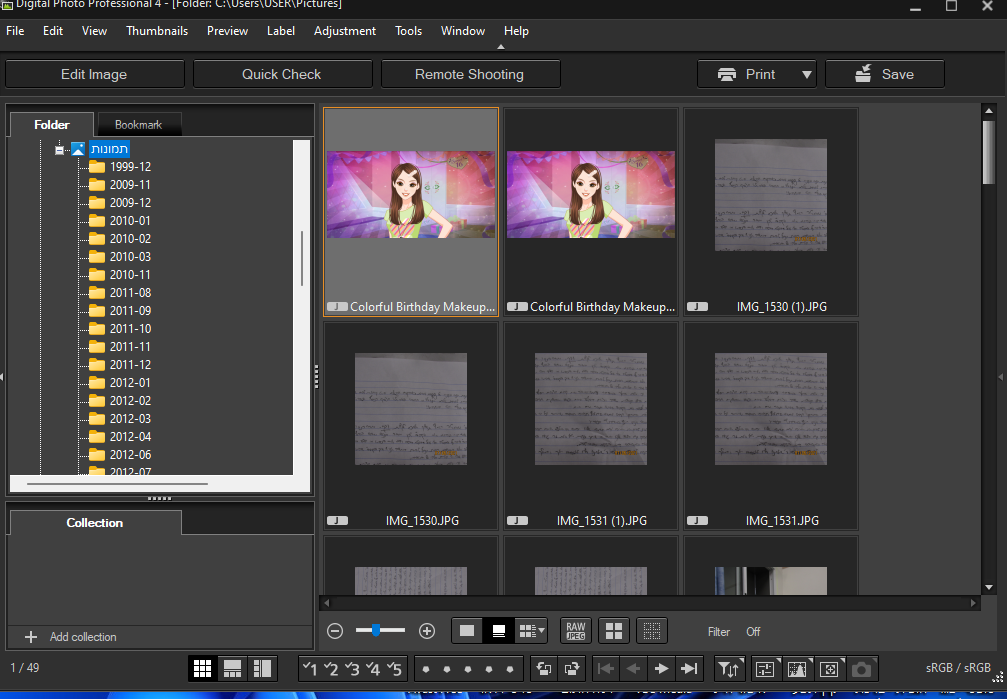Screen dimensions: 1007x699
Task: Set one-star rating using first dot
Action: pyautogui.click(x=426, y=669)
